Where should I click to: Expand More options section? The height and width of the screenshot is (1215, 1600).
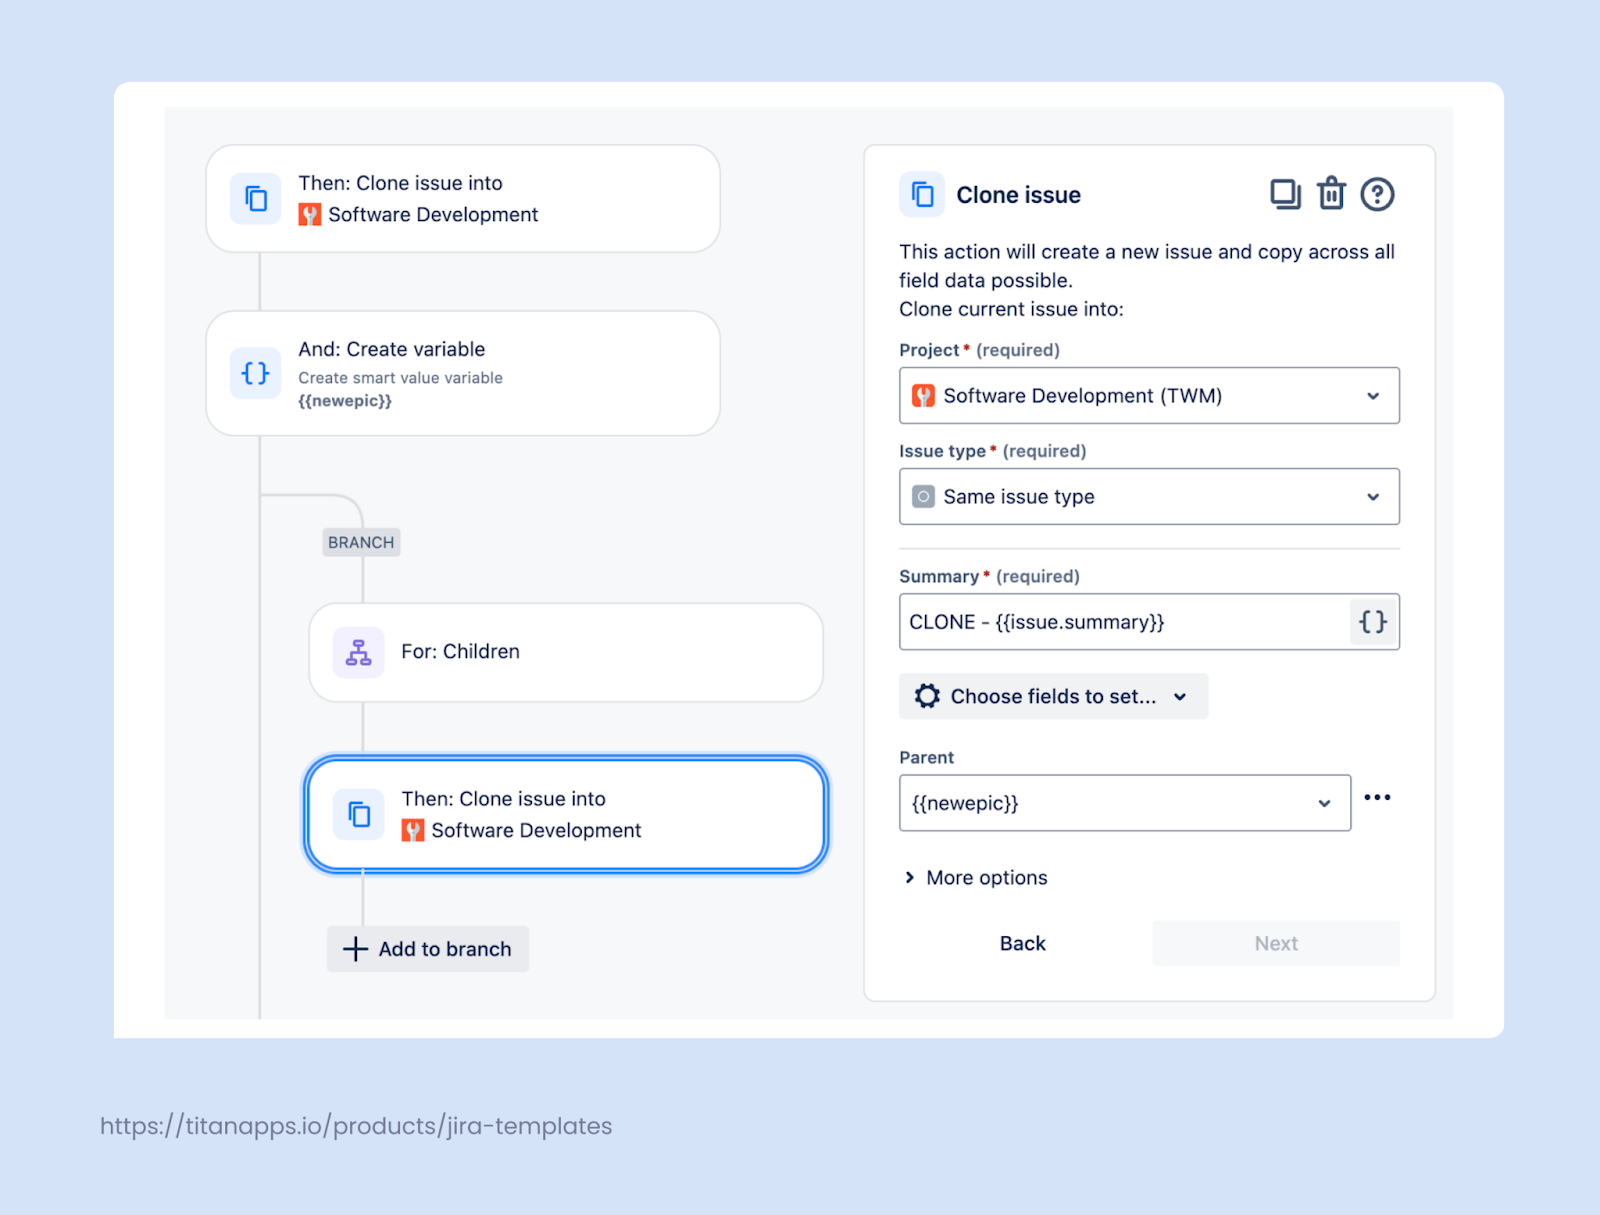(x=973, y=877)
